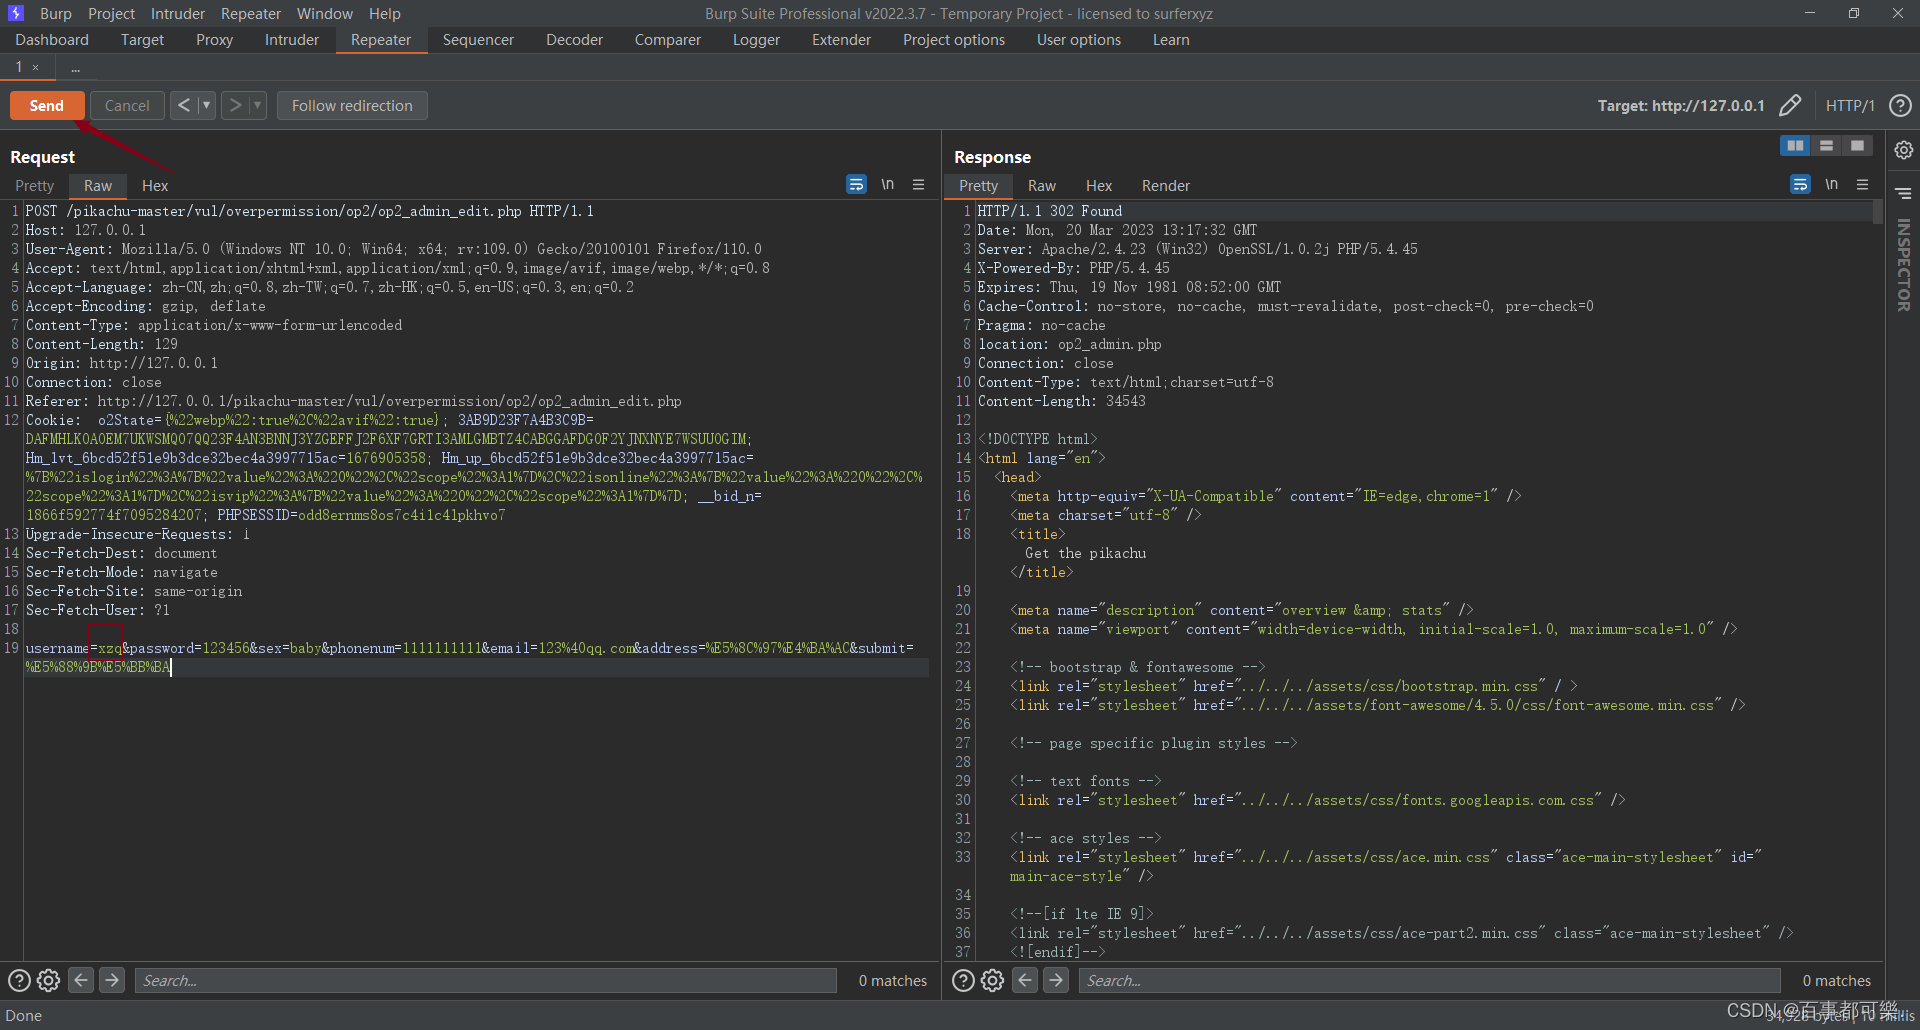Open the forward history dropdown arrow

[x=257, y=105]
